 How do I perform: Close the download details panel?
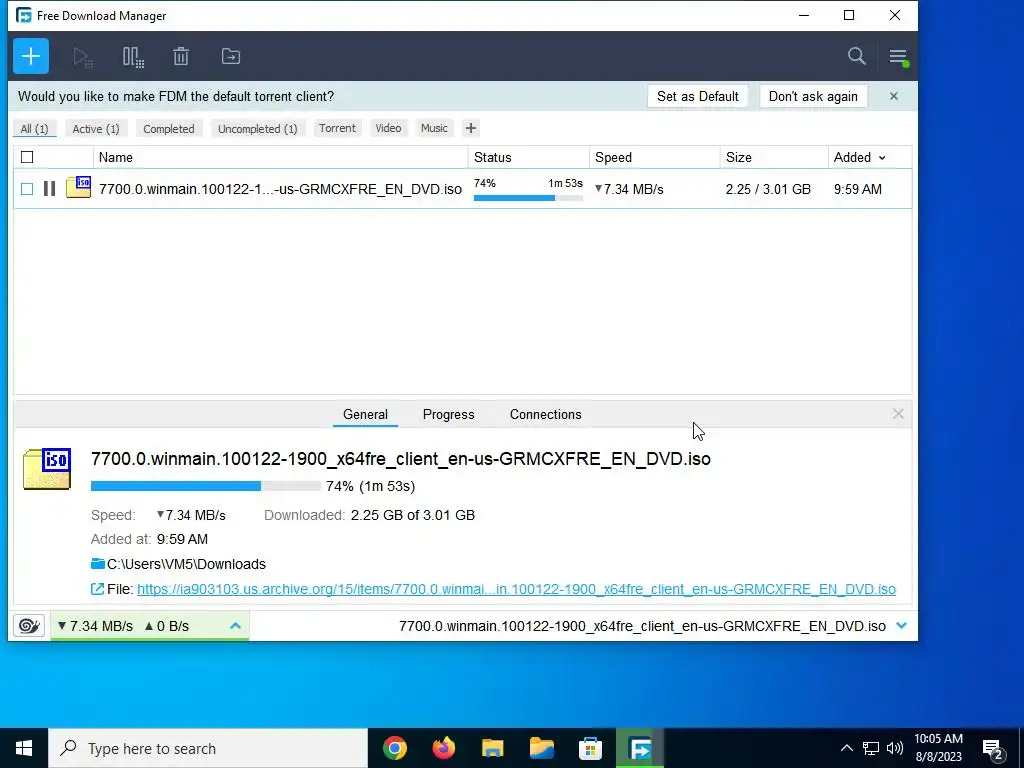coord(898,414)
